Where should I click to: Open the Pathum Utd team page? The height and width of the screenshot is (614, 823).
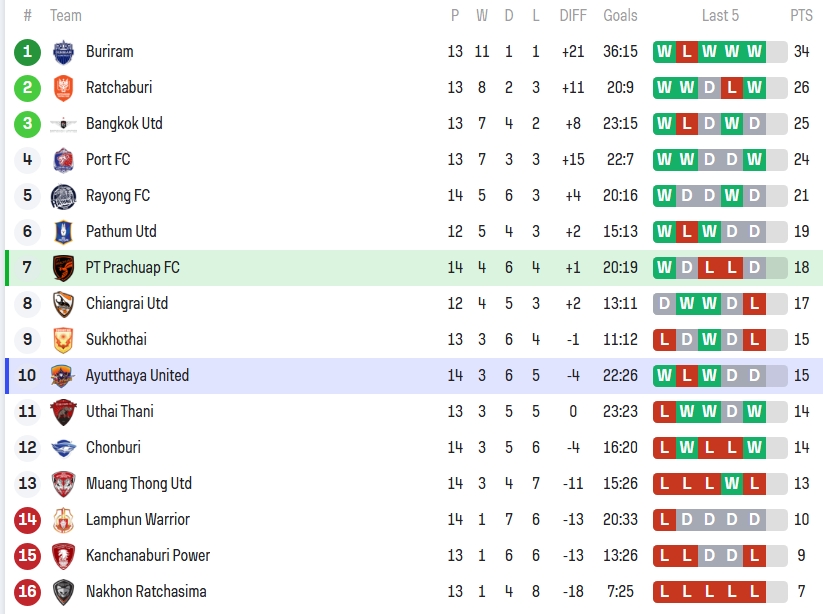tap(121, 232)
